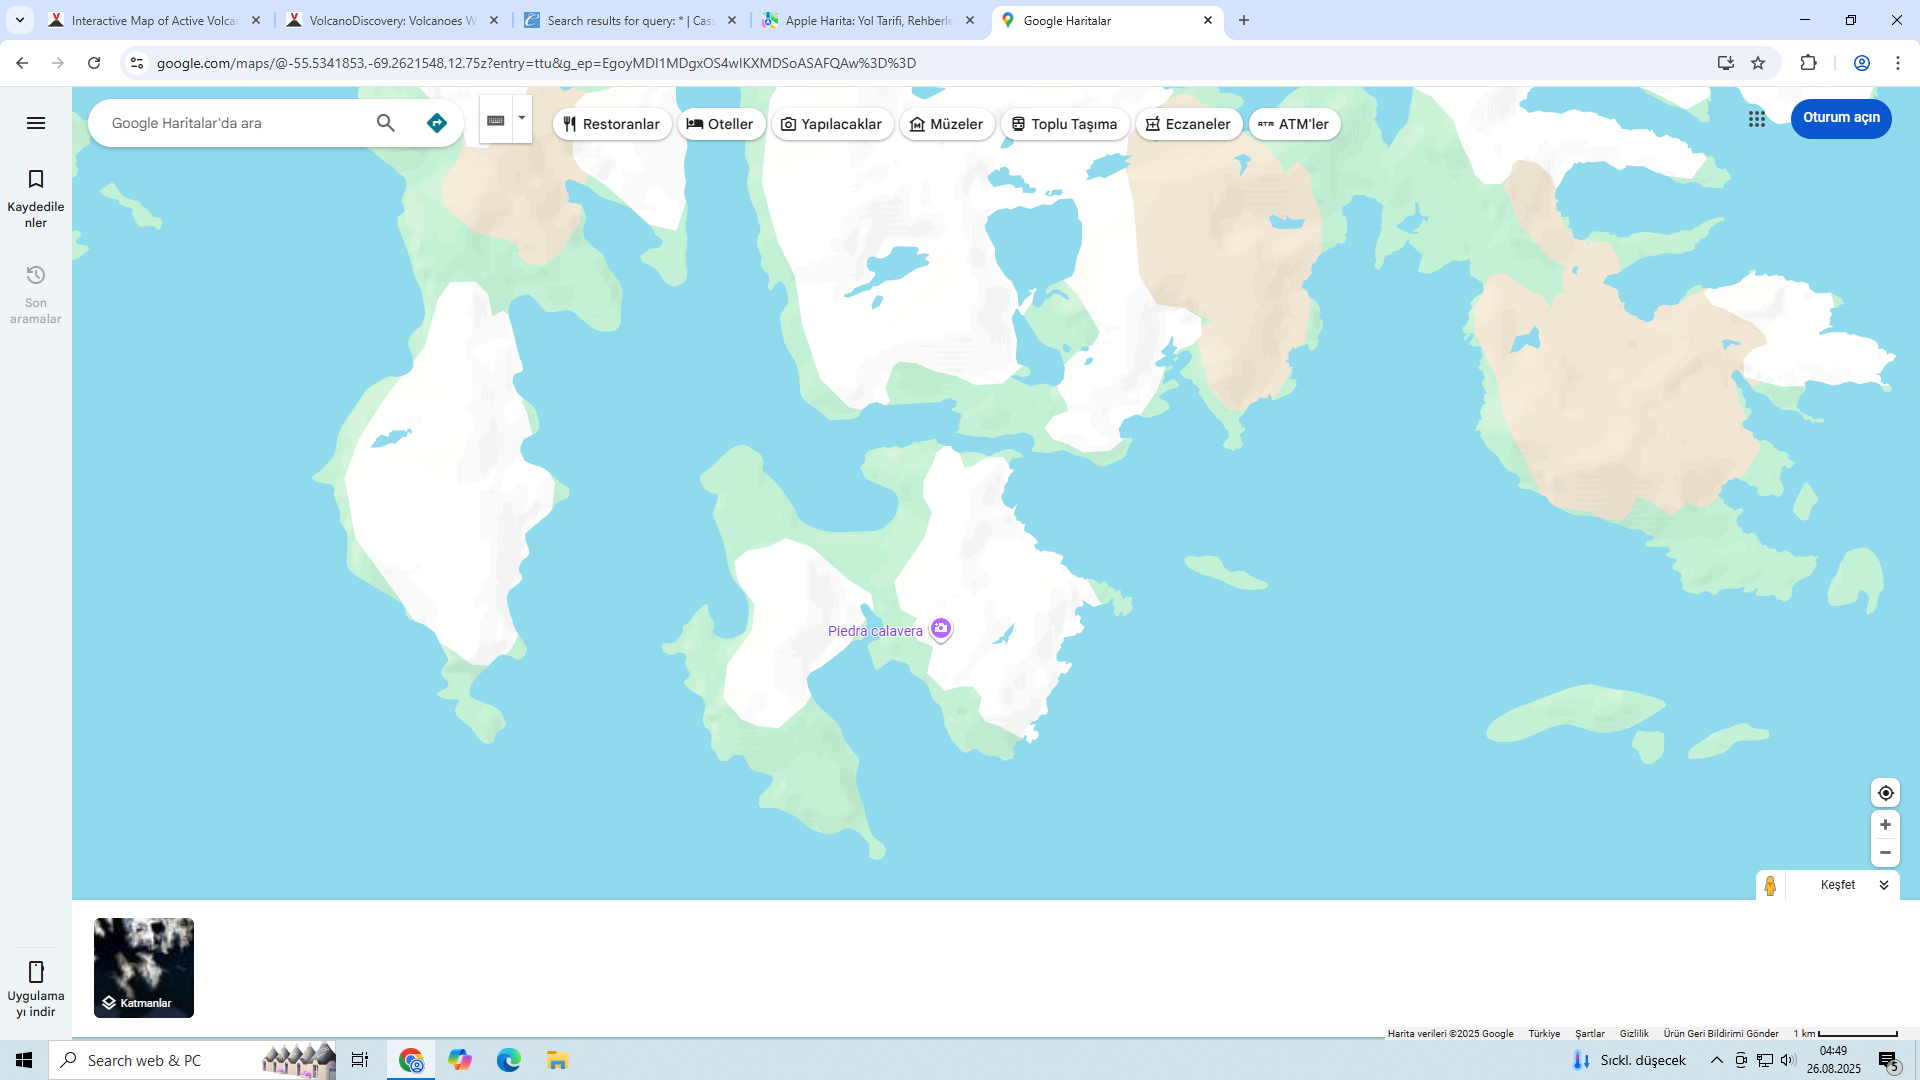Expand the Keşfet explore panel
Viewport: 1920px width, 1080px height.
click(x=1884, y=885)
